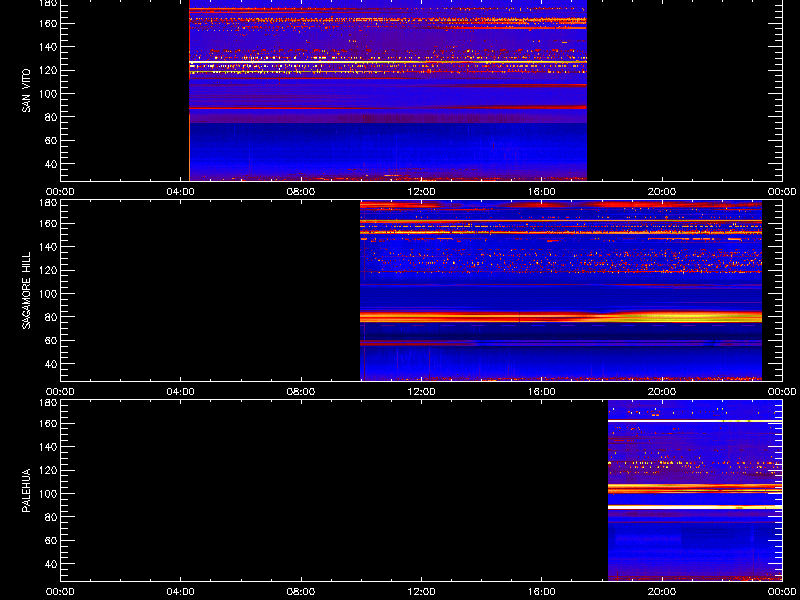Select the 40 tick label on San Vito axis

tap(49, 164)
